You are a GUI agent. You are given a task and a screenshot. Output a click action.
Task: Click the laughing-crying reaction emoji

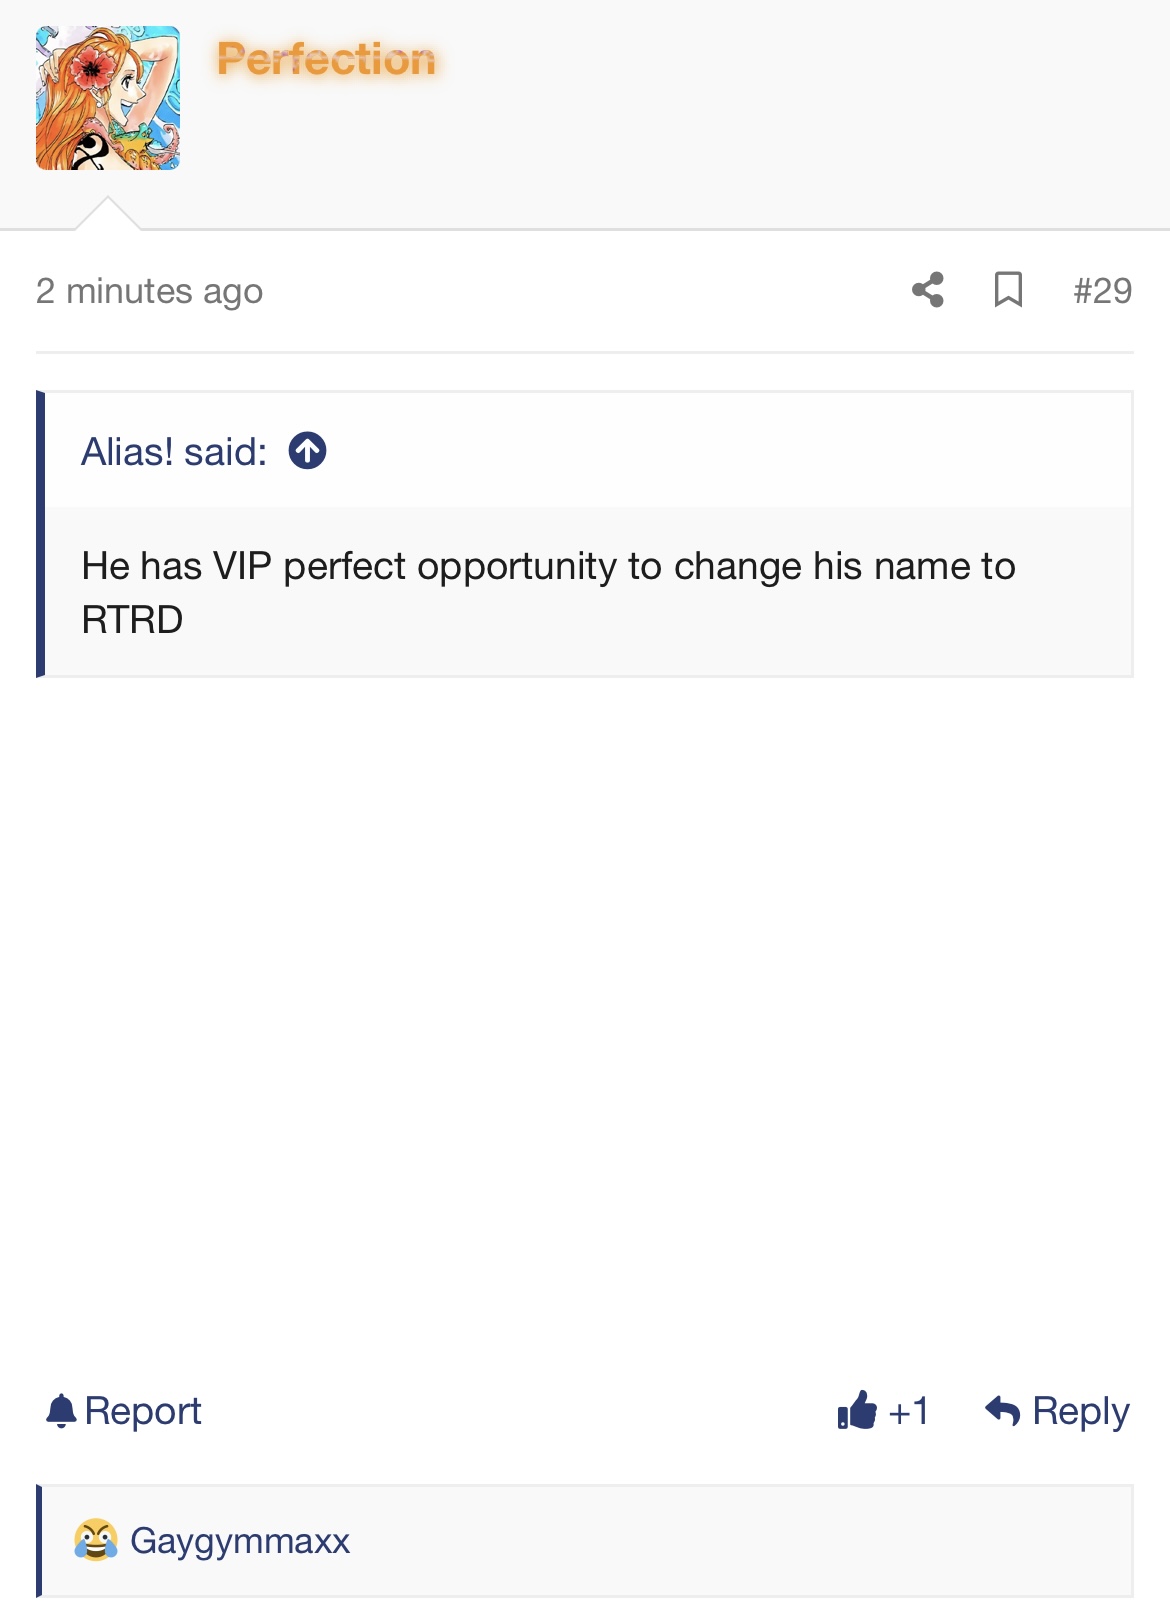pos(96,1540)
